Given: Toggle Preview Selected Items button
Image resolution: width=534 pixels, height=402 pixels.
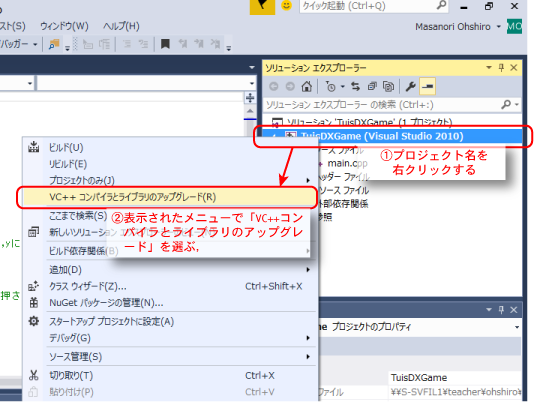Looking at the screenshot, I should pos(428,87).
